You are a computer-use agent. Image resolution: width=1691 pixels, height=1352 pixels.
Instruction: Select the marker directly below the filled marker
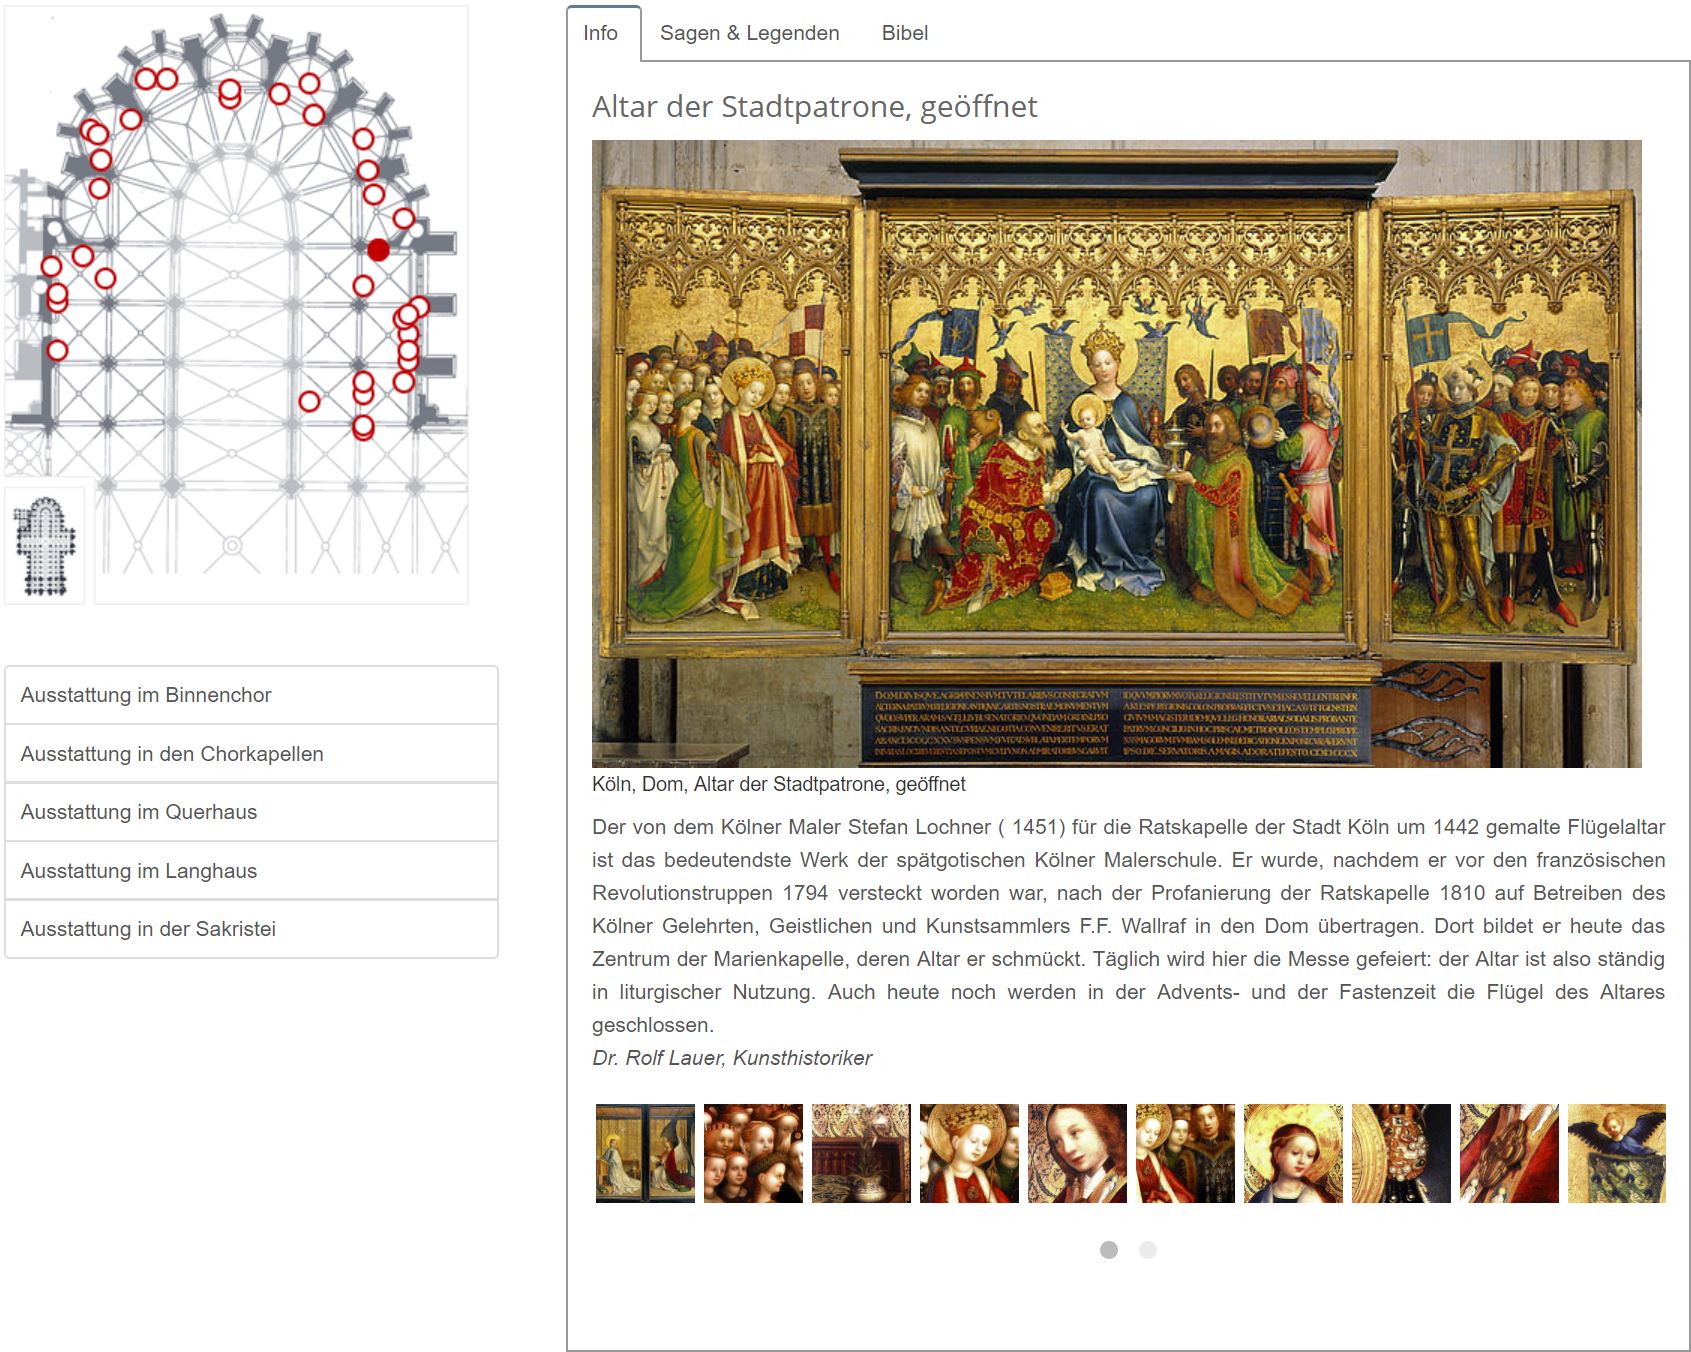364,286
